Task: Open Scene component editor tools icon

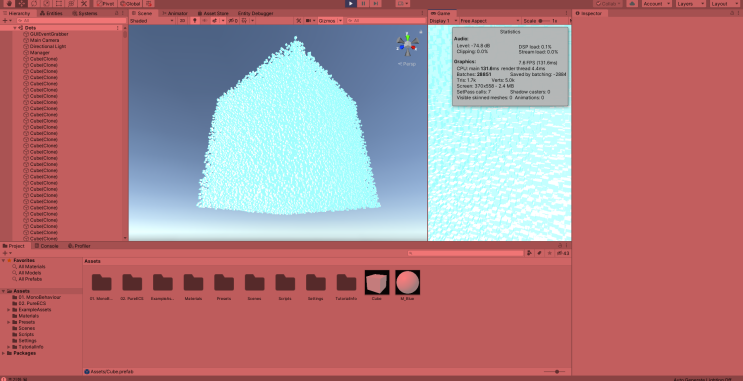Action: (298, 21)
